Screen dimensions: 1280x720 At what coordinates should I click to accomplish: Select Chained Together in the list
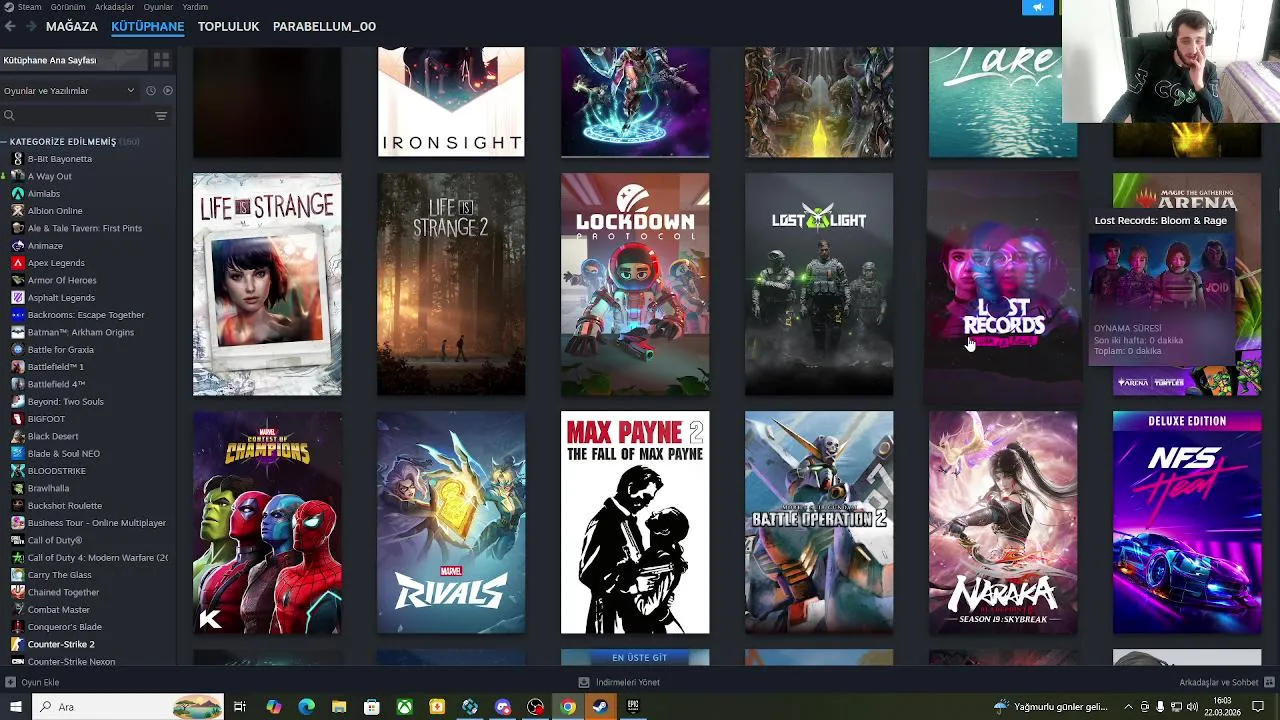pyautogui.click(x=63, y=592)
